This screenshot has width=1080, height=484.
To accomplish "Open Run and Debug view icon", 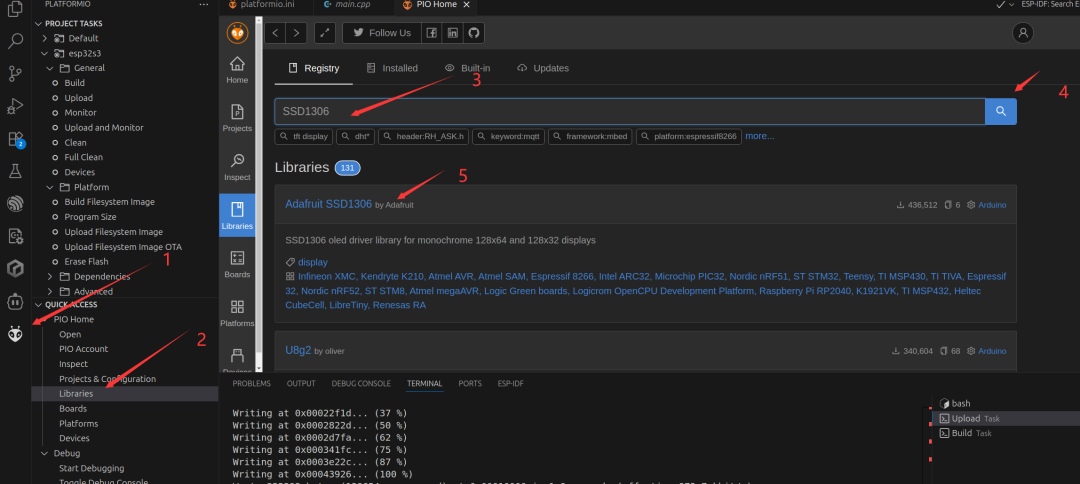I will pyautogui.click(x=15, y=106).
